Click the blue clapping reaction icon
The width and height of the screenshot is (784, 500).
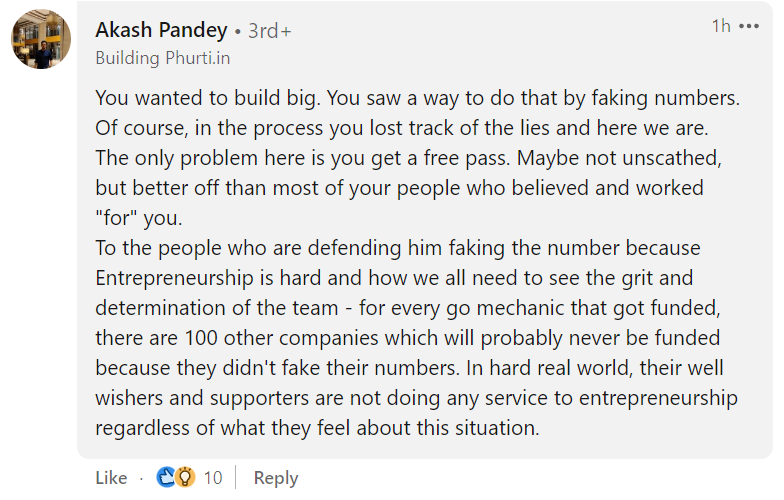(x=165, y=477)
